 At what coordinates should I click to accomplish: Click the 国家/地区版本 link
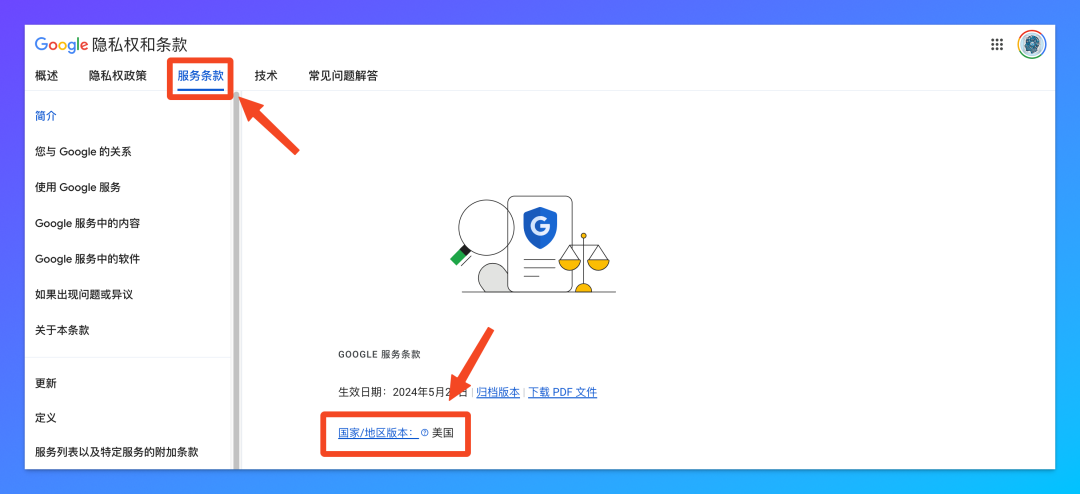tap(378, 433)
